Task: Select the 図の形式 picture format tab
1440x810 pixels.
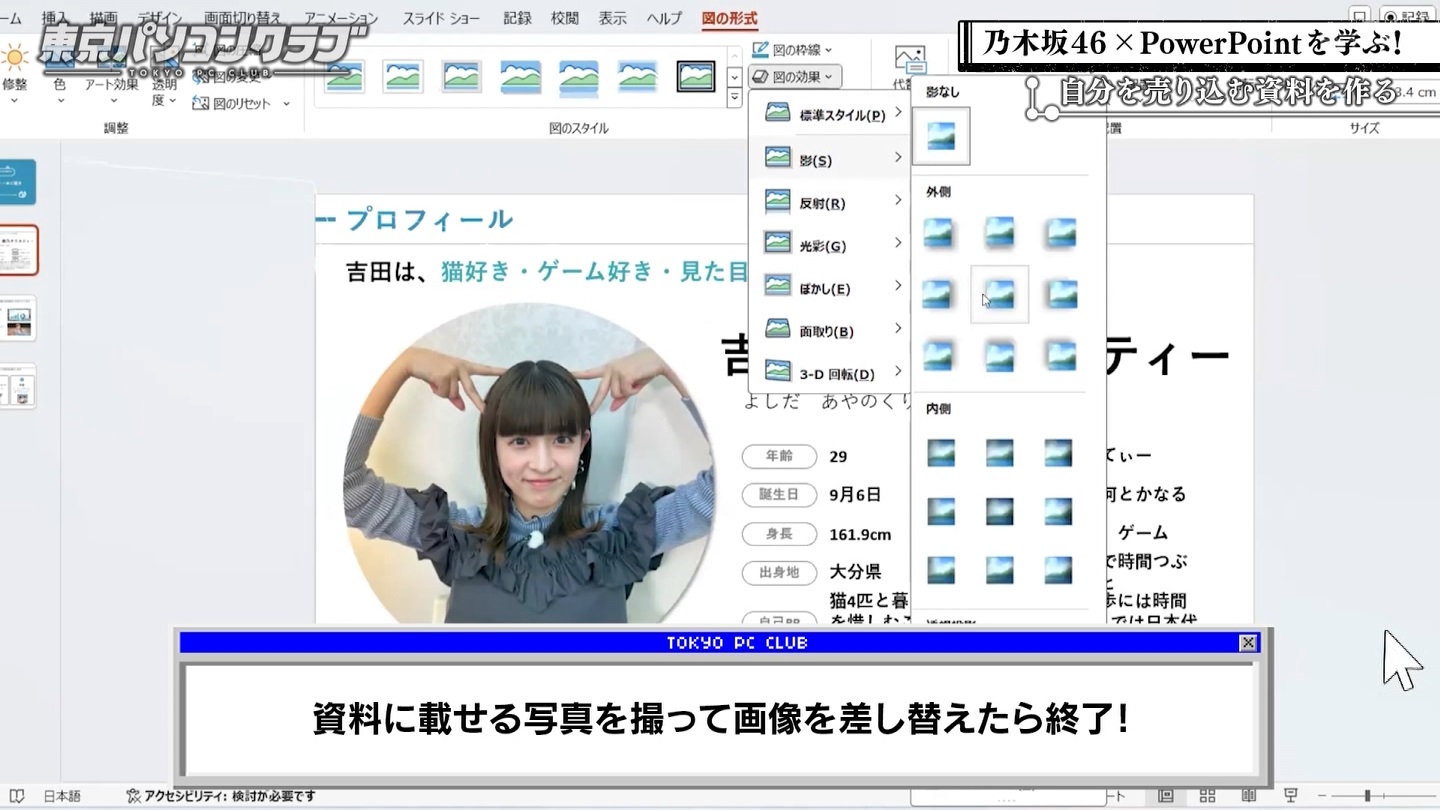Action: pyautogui.click(x=729, y=18)
